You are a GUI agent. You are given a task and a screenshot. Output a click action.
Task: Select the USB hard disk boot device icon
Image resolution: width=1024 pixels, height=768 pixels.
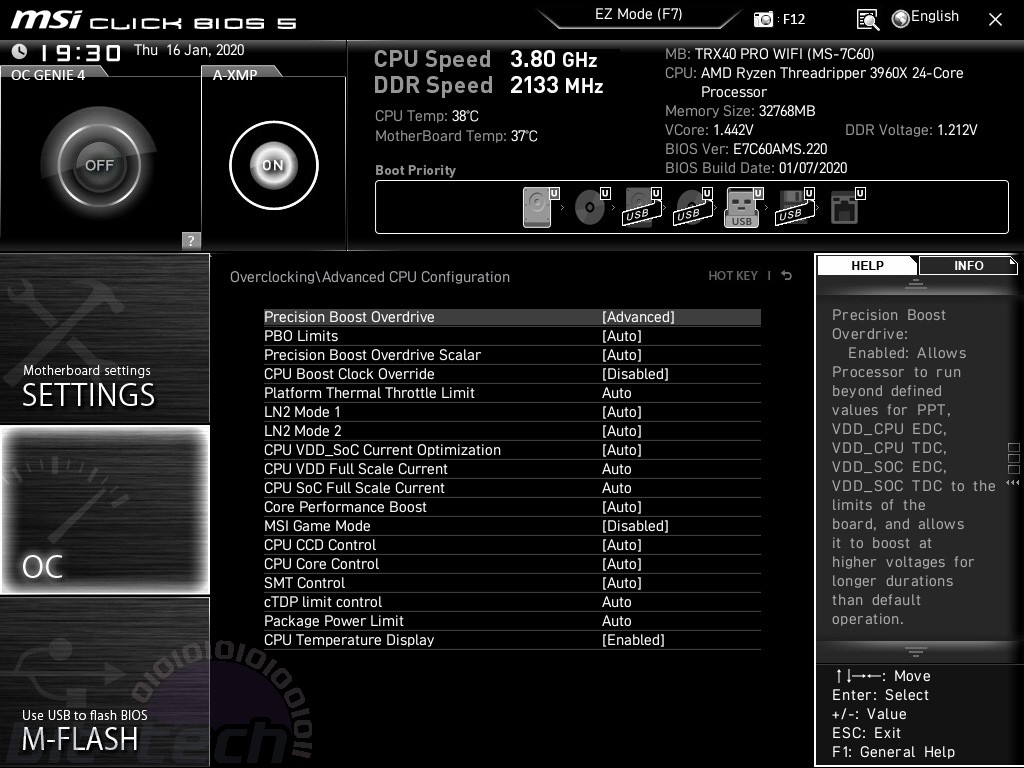pos(642,207)
